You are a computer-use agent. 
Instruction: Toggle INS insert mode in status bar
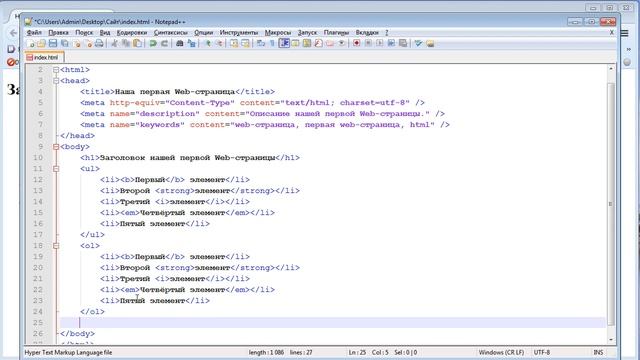[x=598, y=352]
